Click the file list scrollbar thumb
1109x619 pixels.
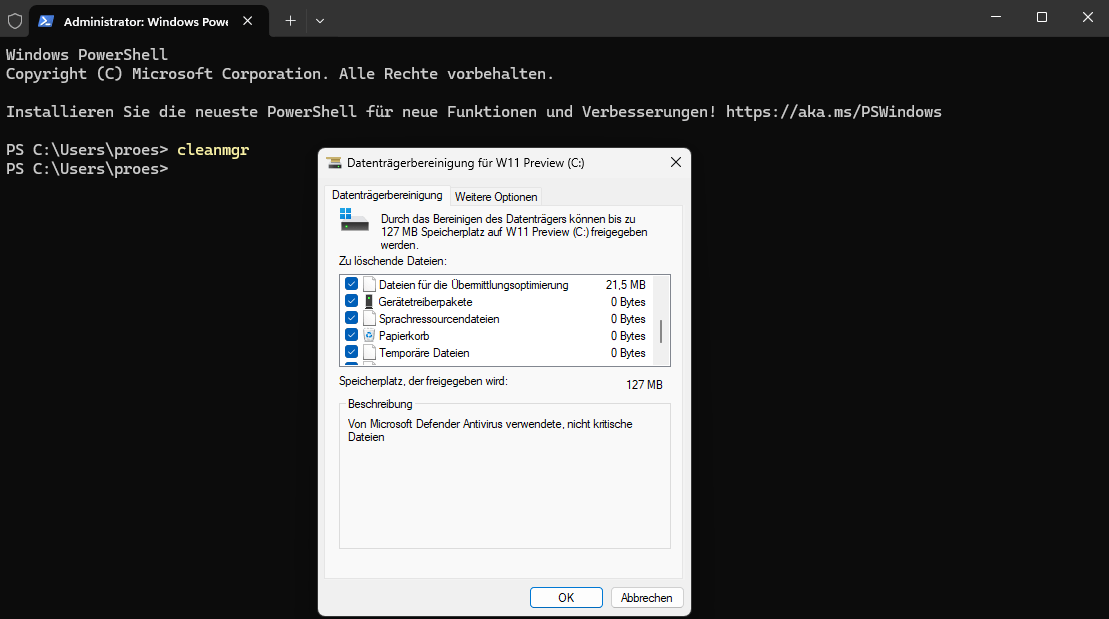tap(661, 331)
